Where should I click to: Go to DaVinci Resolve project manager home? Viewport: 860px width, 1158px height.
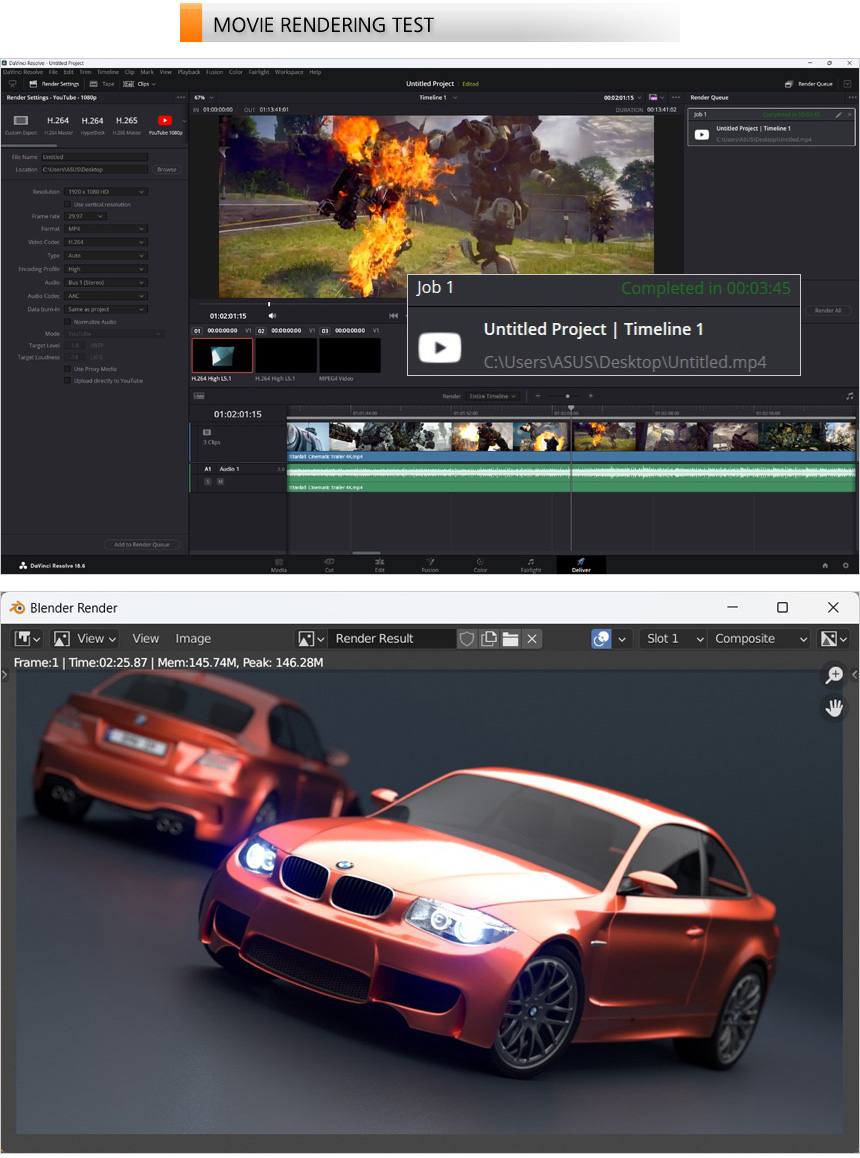(825, 566)
